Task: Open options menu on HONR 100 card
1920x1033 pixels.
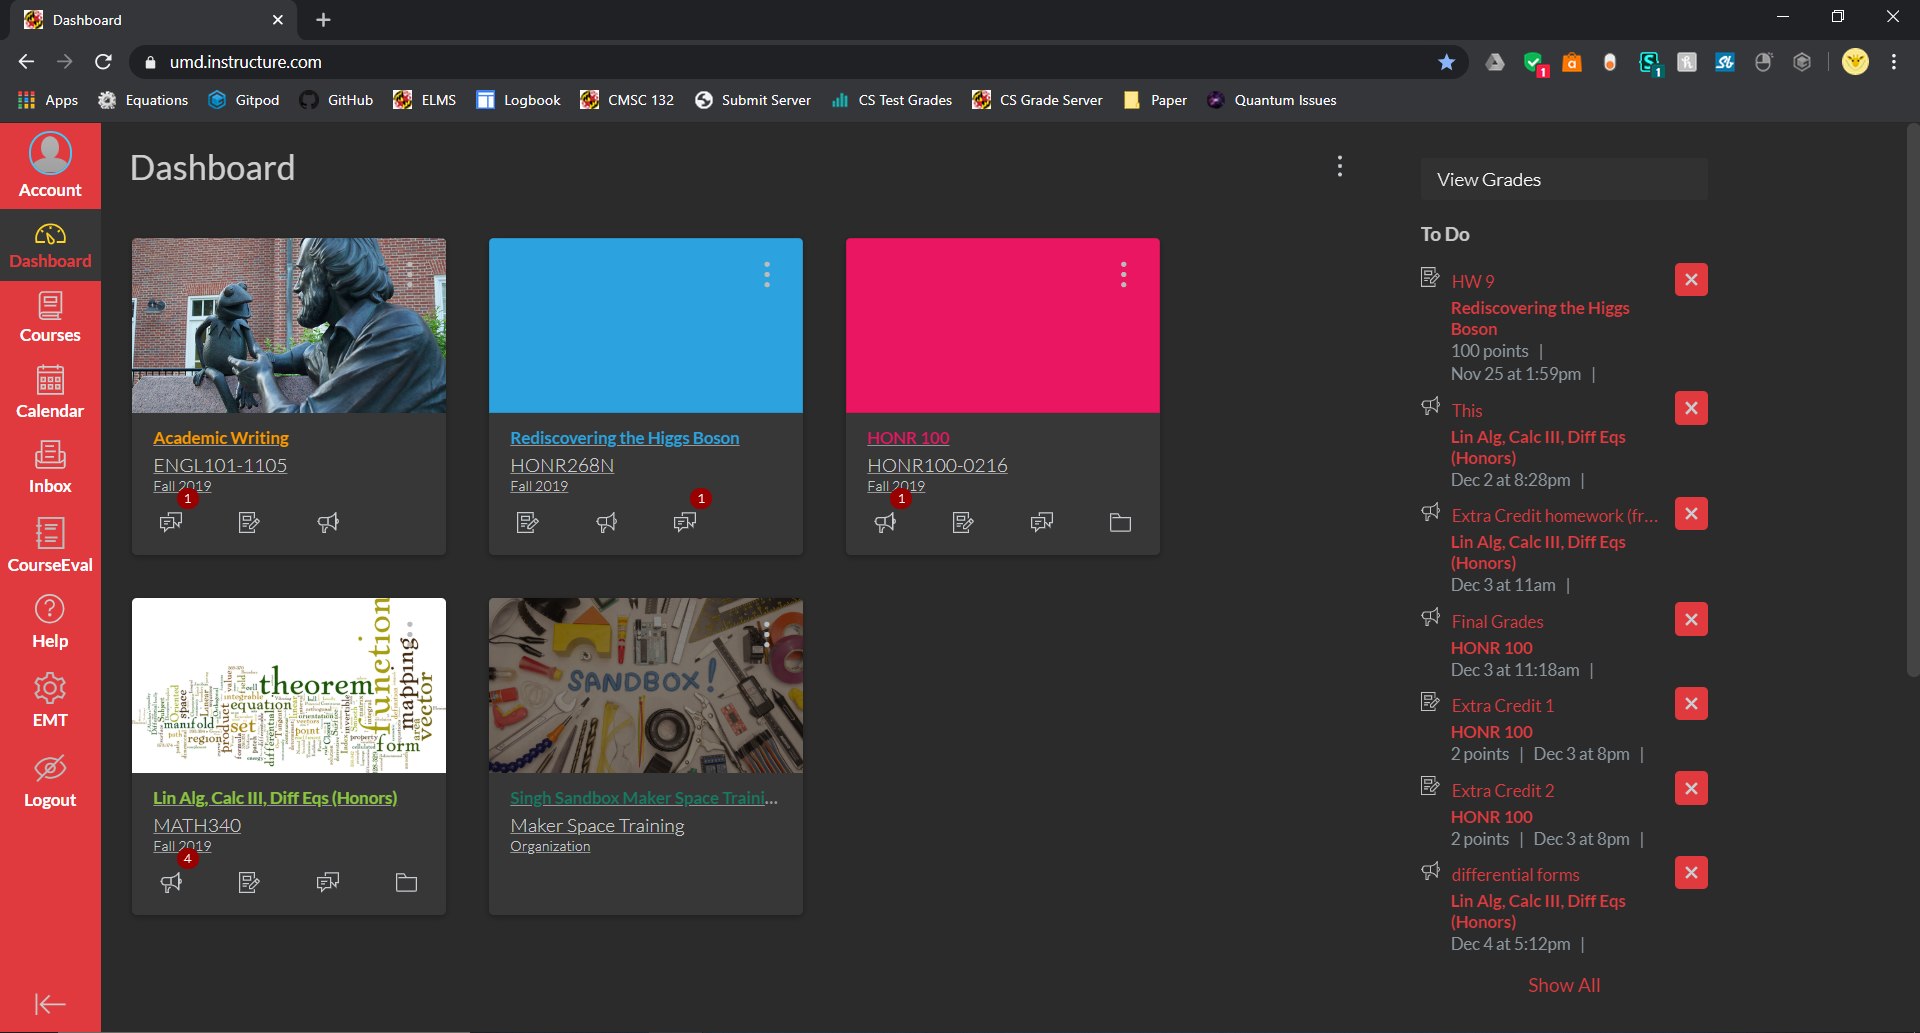Action: point(1124,275)
